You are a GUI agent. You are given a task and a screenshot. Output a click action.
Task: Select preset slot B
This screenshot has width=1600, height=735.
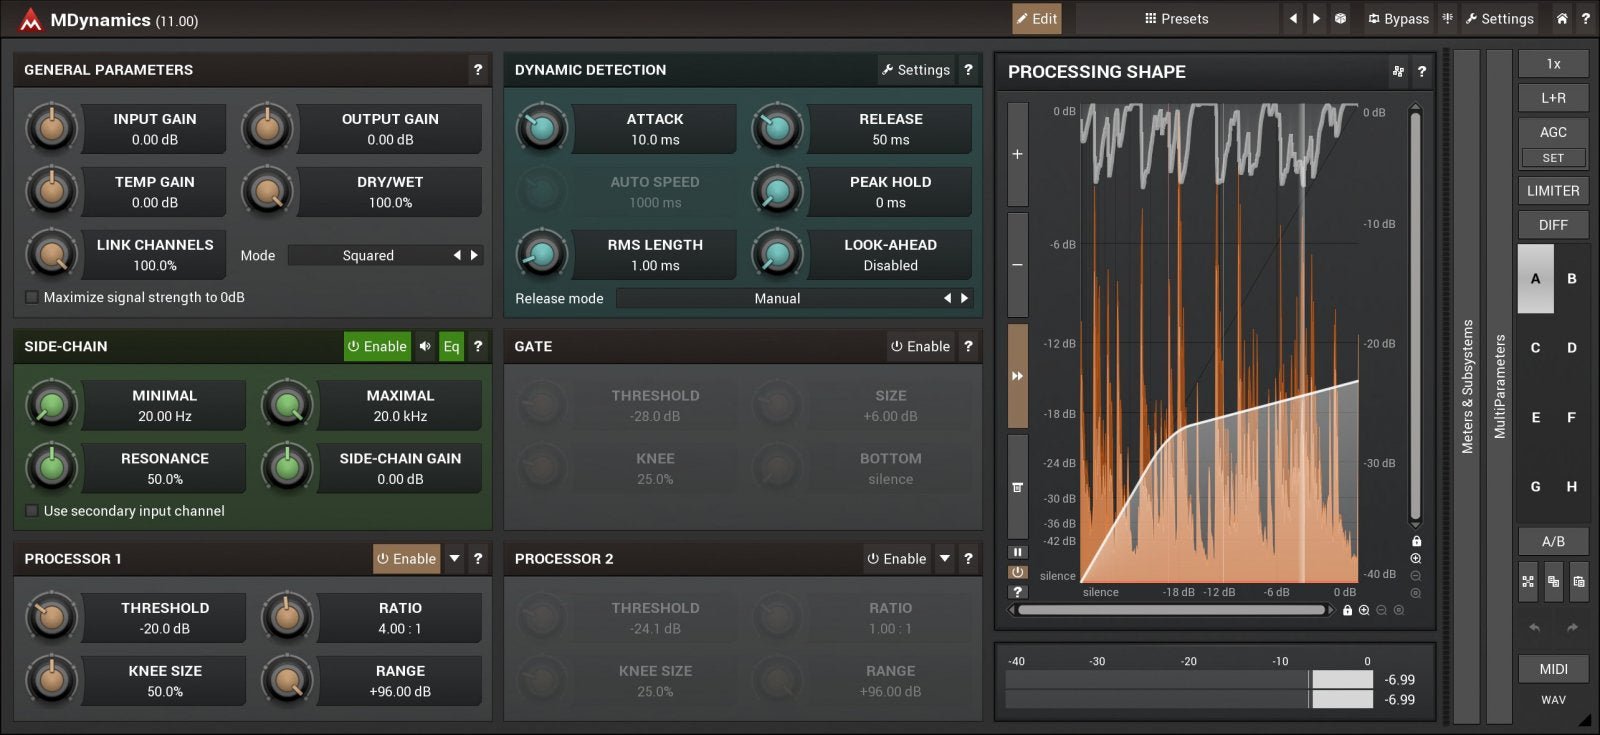1571,279
